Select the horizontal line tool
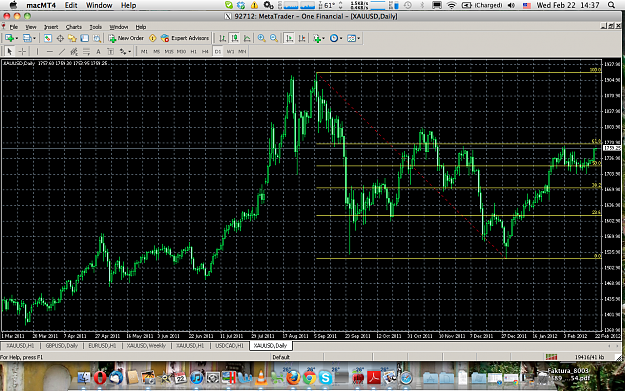Image resolution: width=625 pixels, height=391 pixels. [50, 51]
